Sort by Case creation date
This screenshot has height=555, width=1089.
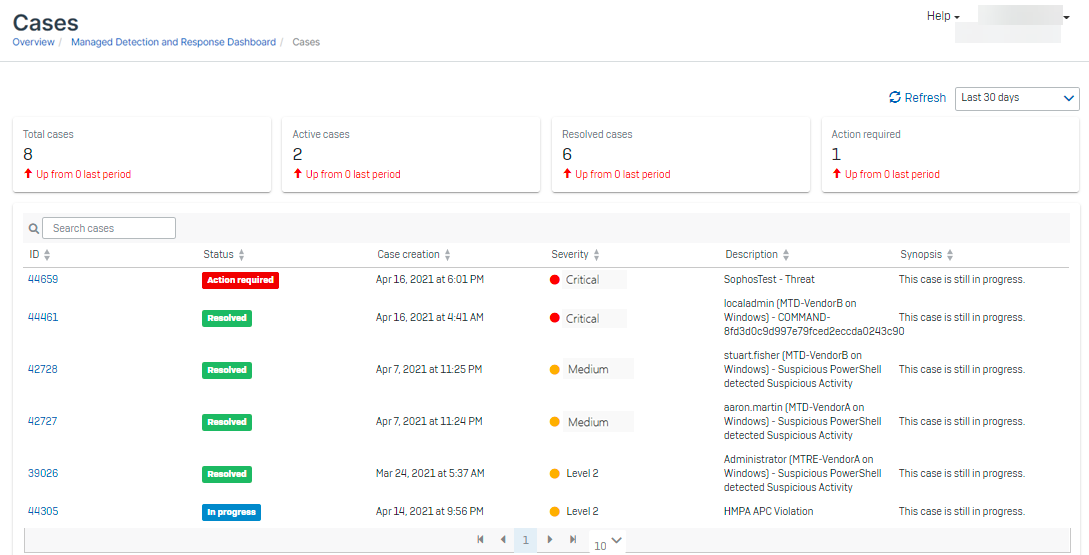pos(447,256)
